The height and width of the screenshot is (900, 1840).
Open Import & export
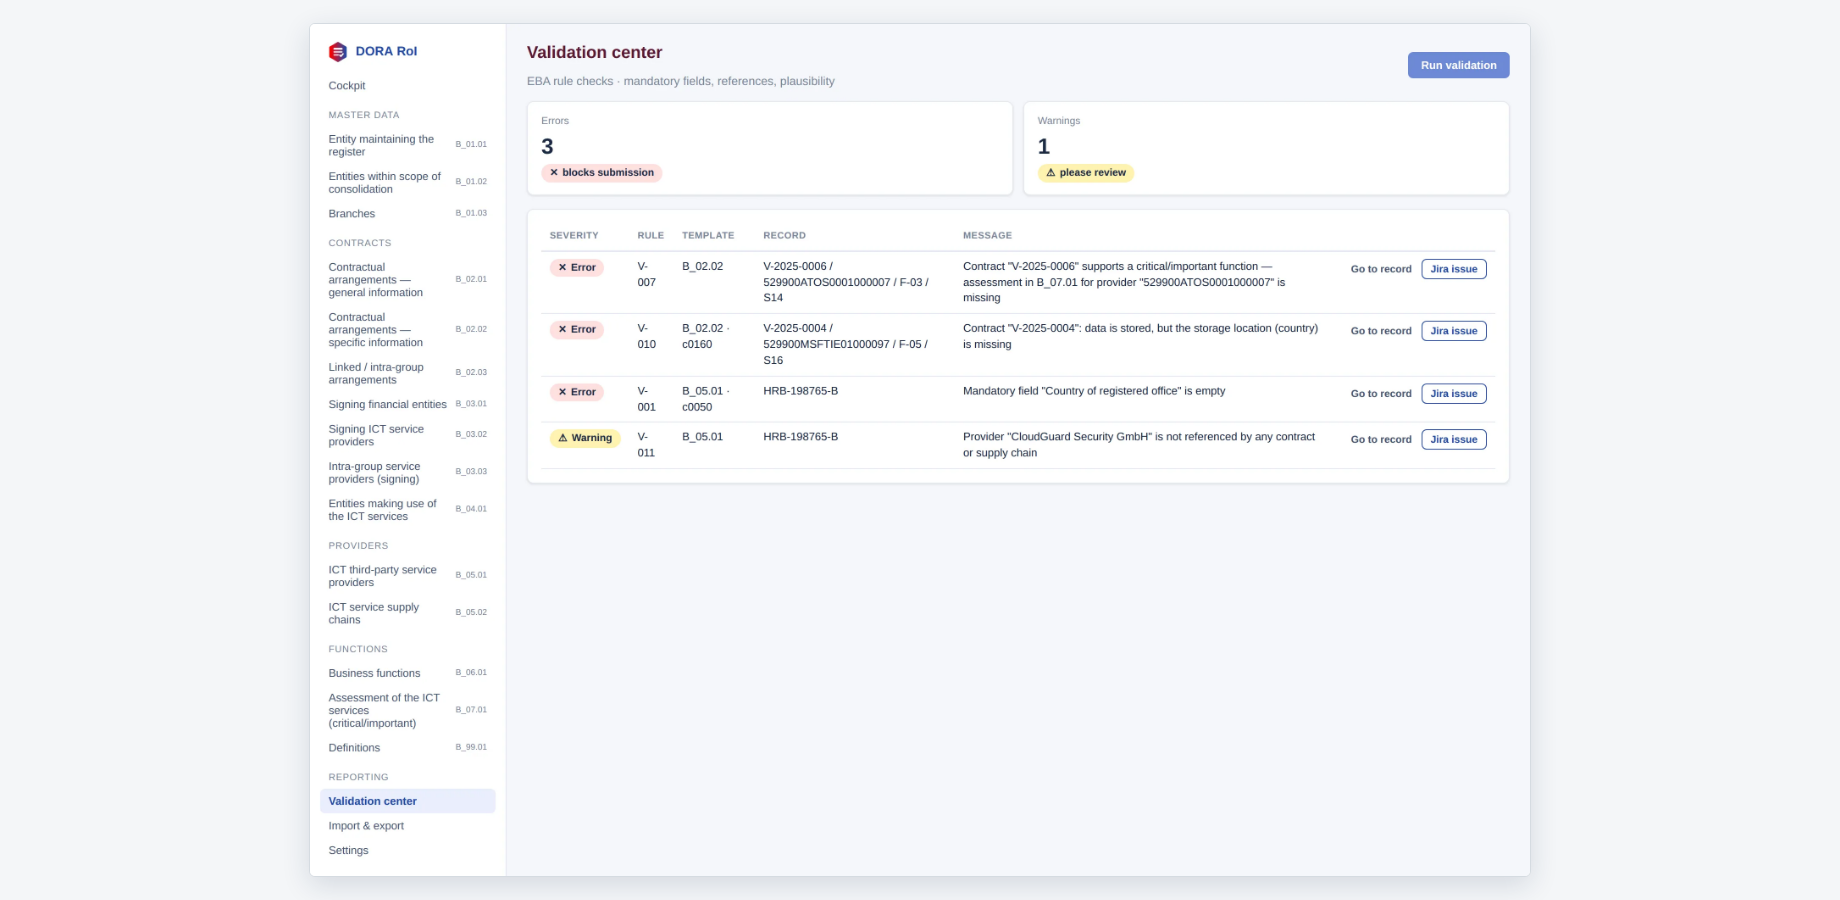coord(407,826)
